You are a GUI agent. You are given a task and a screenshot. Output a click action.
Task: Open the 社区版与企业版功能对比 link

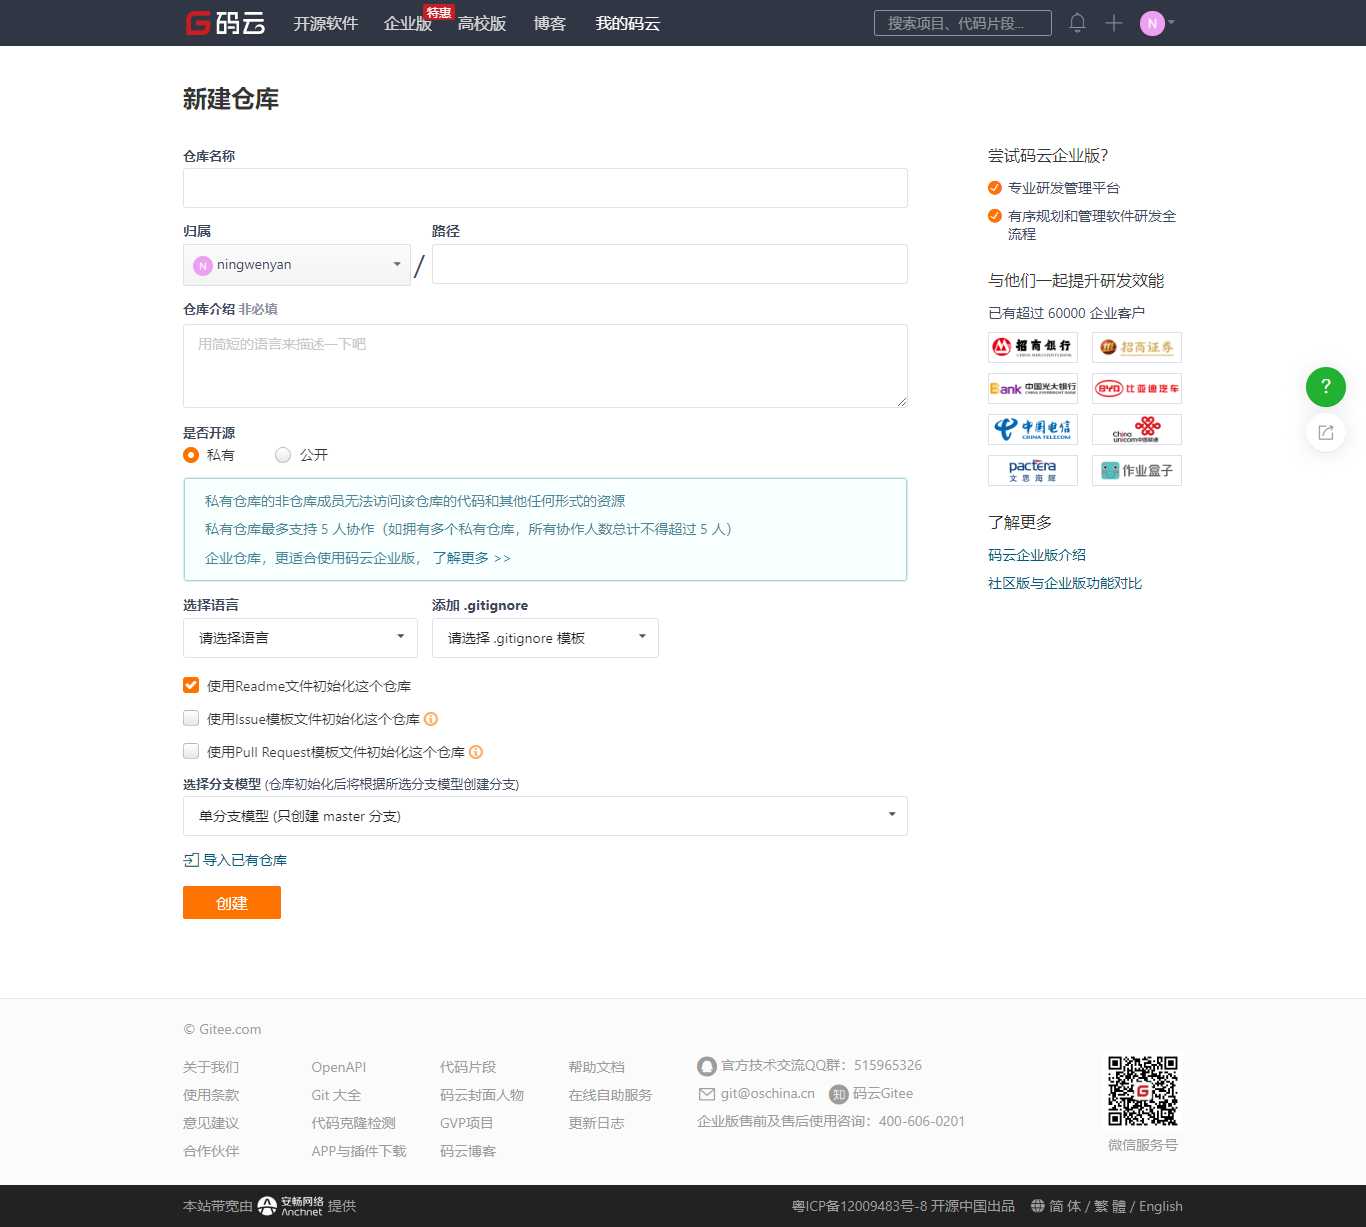click(x=1065, y=583)
